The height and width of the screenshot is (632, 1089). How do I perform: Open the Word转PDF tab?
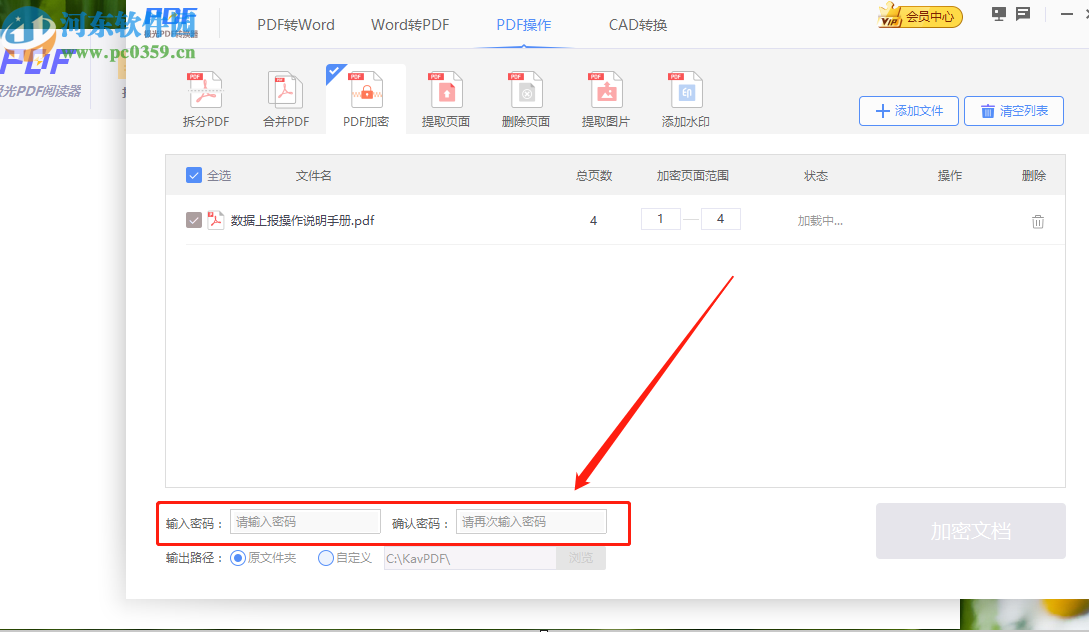[410, 24]
